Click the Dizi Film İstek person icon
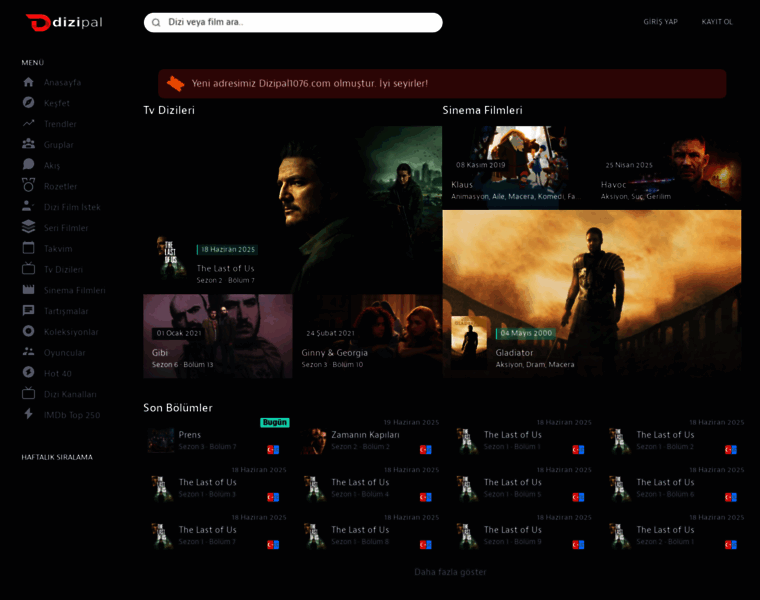The width and height of the screenshot is (760, 600). pos(29,206)
